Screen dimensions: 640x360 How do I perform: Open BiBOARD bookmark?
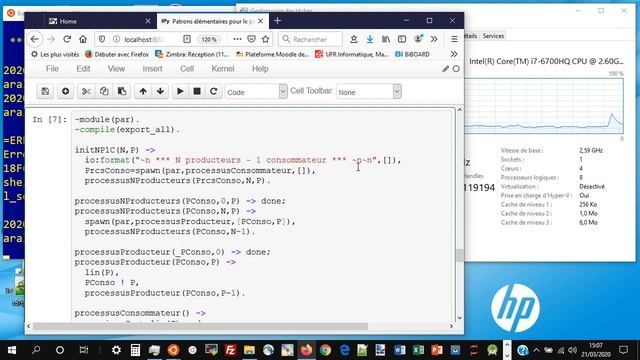pyautogui.click(x=412, y=54)
